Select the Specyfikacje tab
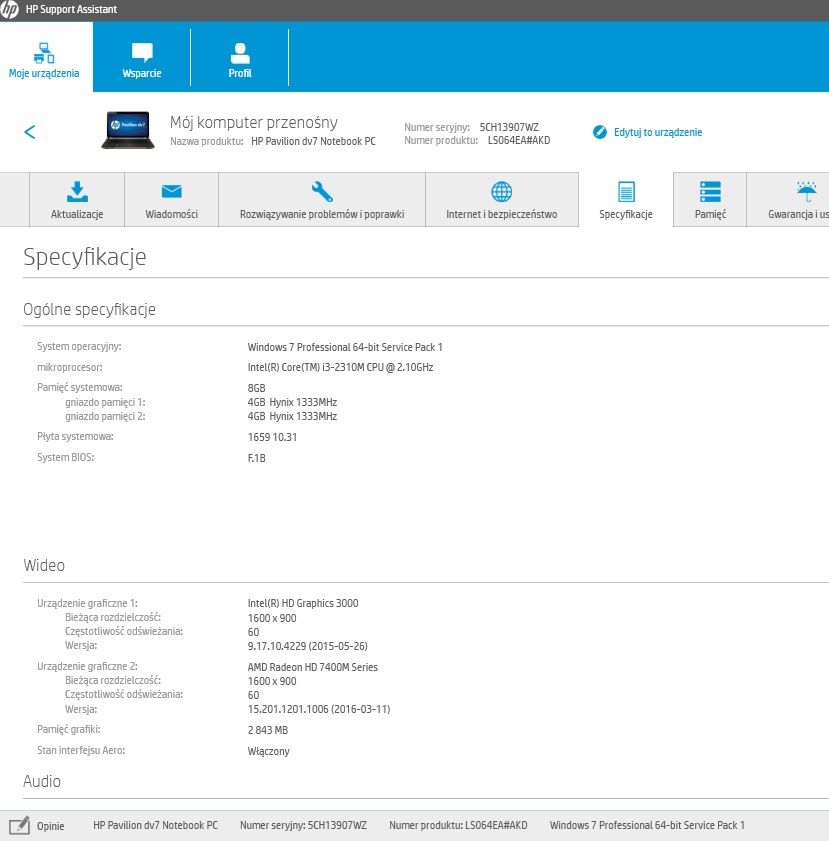This screenshot has width=829, height=841. 626,200
